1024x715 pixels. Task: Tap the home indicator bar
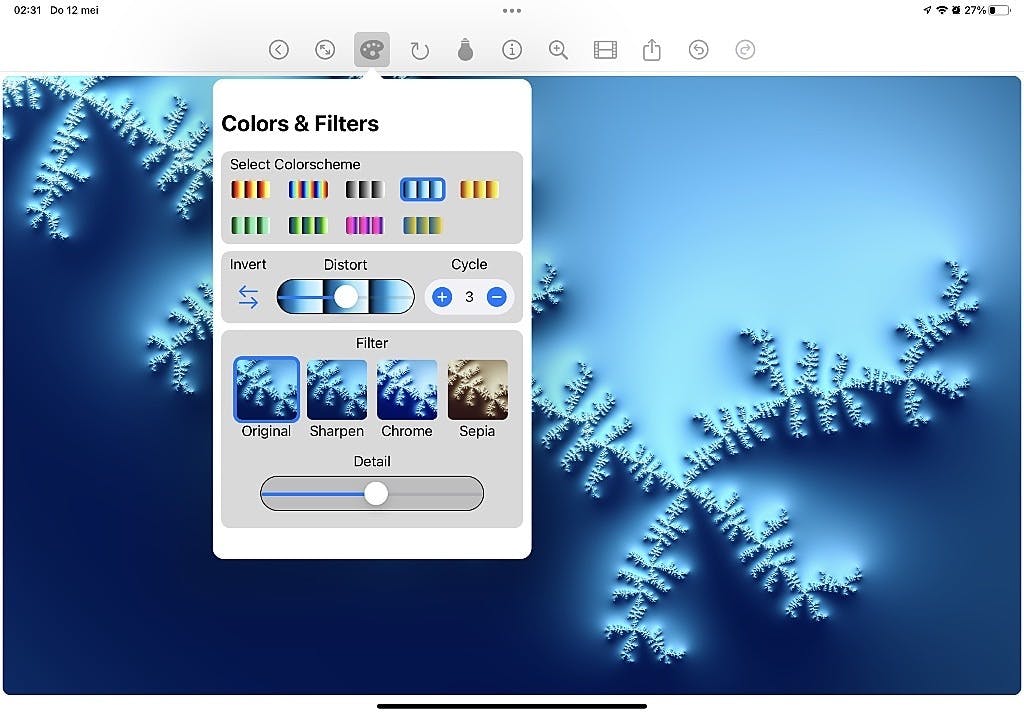point(512,706)
